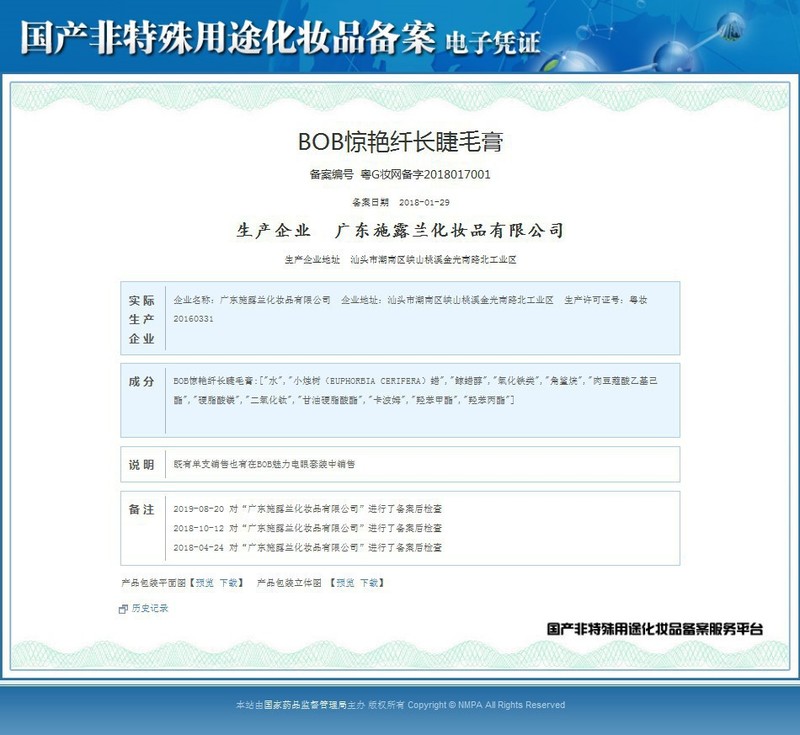Click the 生产企业地址 address line

point(401,260)
